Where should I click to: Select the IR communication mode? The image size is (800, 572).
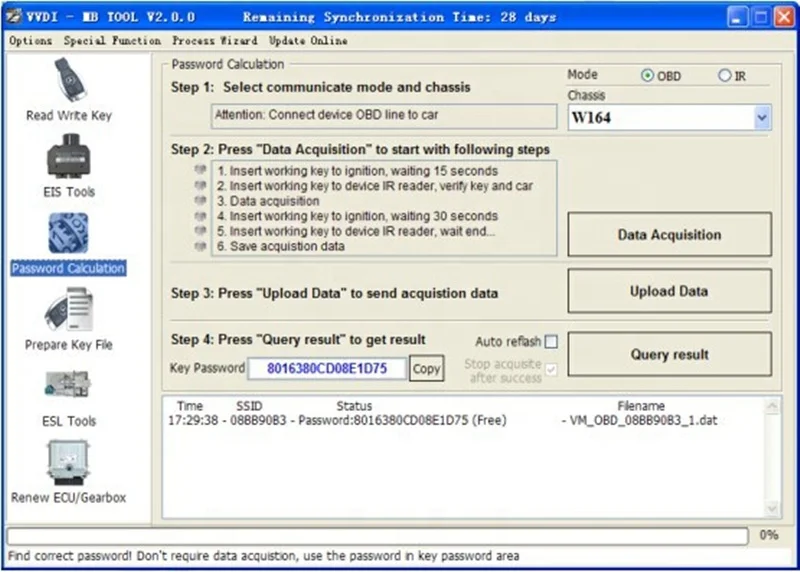pyautogui.click(x=725, y=76)
